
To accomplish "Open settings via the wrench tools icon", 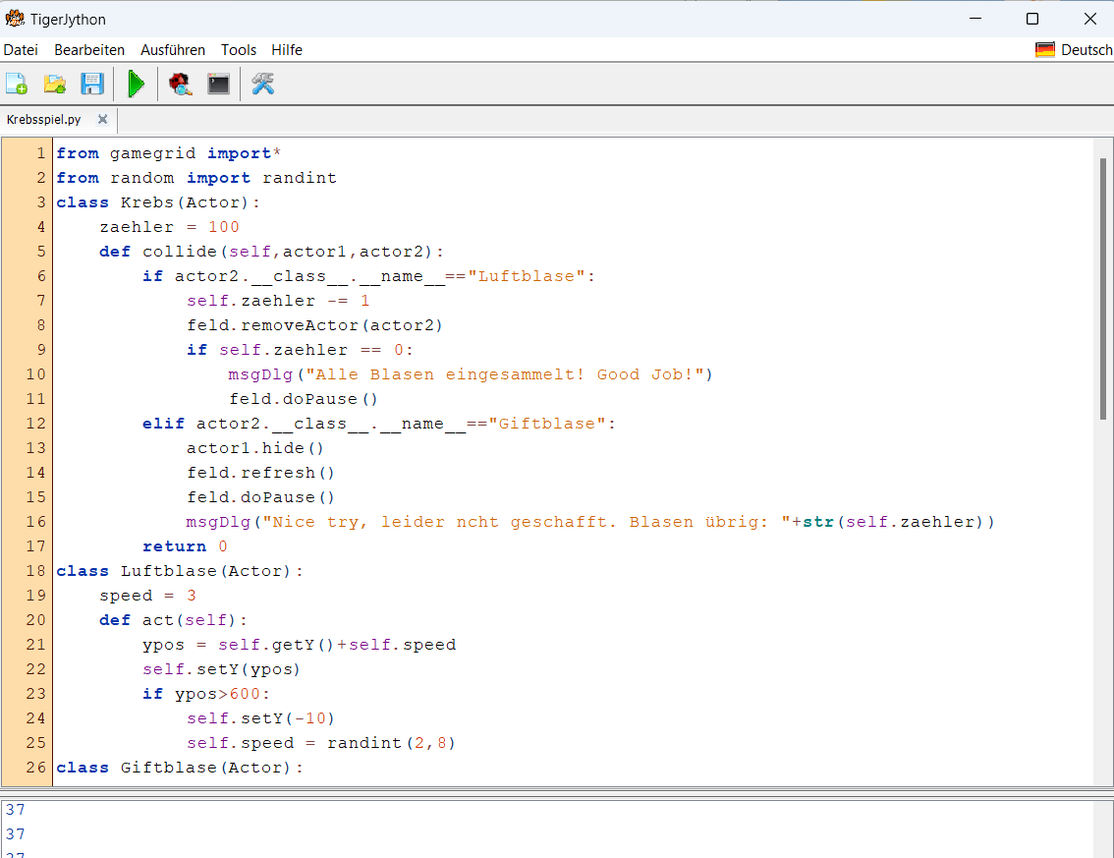I will [262, 84].
